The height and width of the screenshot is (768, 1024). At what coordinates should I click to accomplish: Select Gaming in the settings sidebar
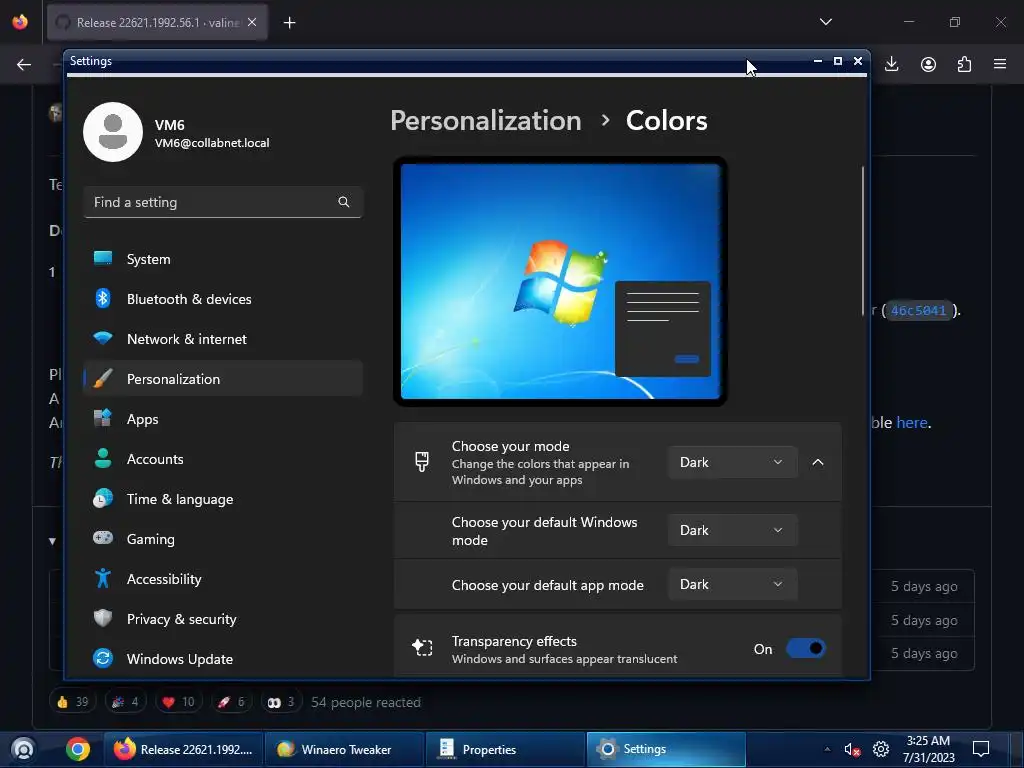[x=223, y=539]
